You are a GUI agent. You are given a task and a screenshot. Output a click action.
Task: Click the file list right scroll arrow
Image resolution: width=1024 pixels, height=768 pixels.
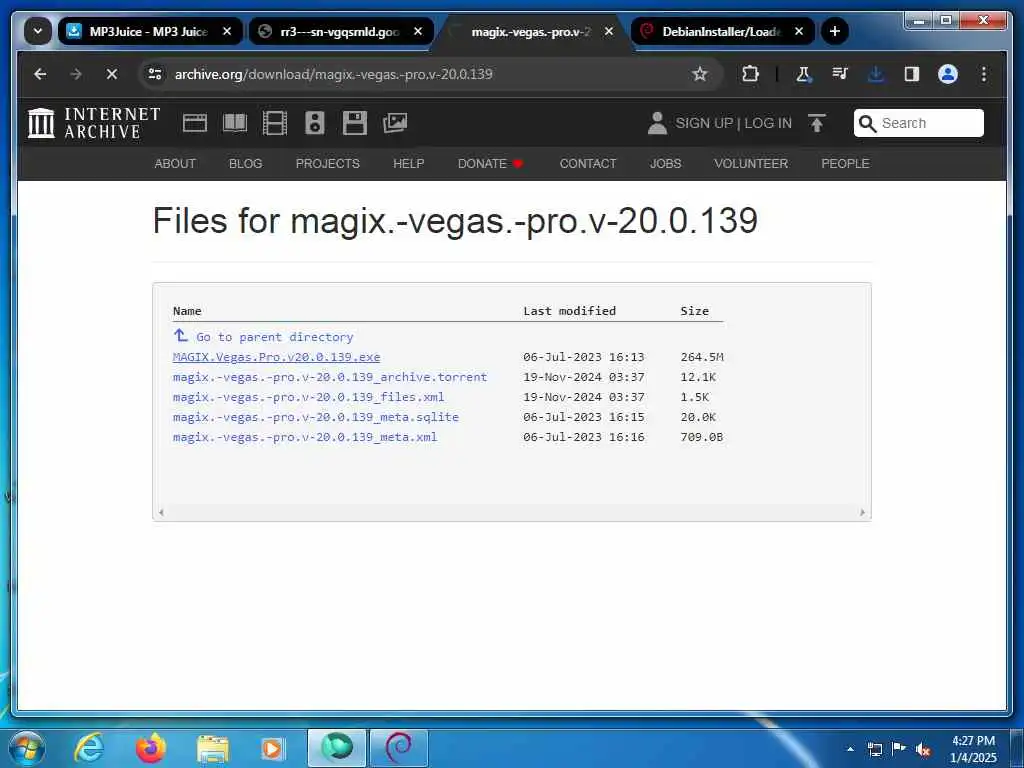862,513
